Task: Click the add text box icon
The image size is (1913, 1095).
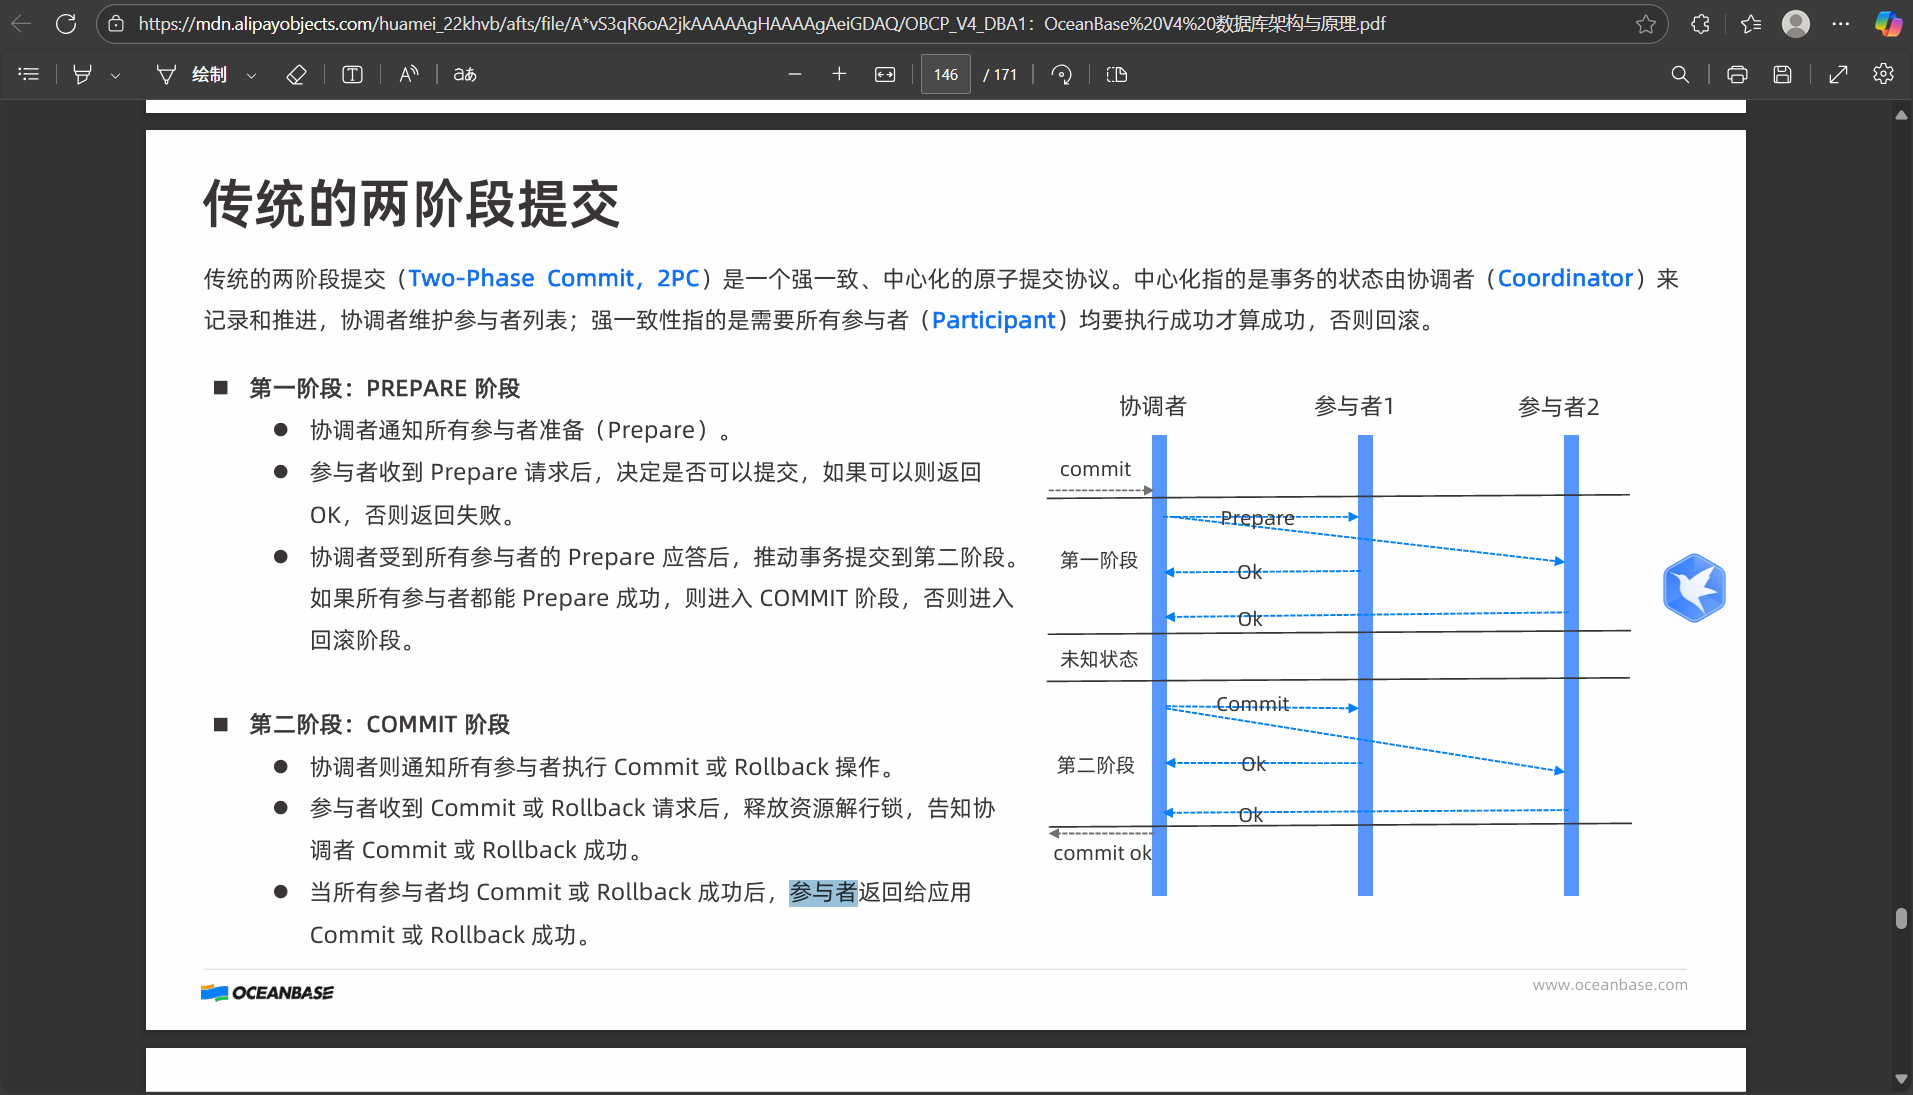Action: 352,74
